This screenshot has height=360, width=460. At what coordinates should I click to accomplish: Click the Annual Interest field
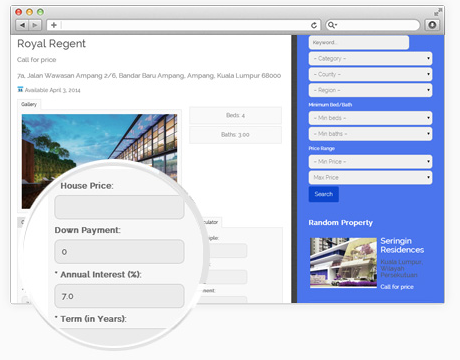(x=119, y=296)
